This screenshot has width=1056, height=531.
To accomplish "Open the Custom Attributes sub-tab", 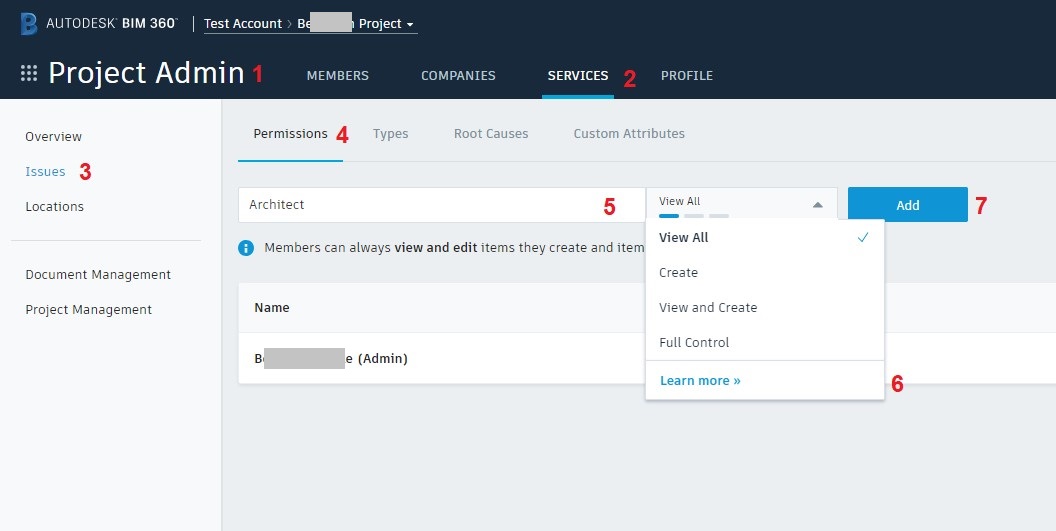I will coord(629,133).
